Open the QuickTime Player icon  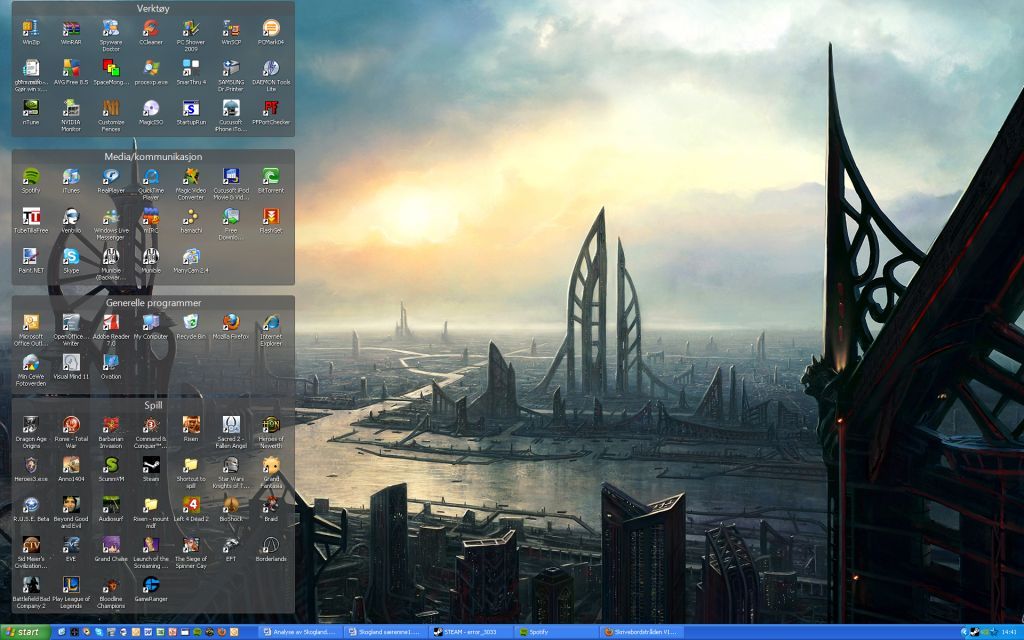(151, 184)
